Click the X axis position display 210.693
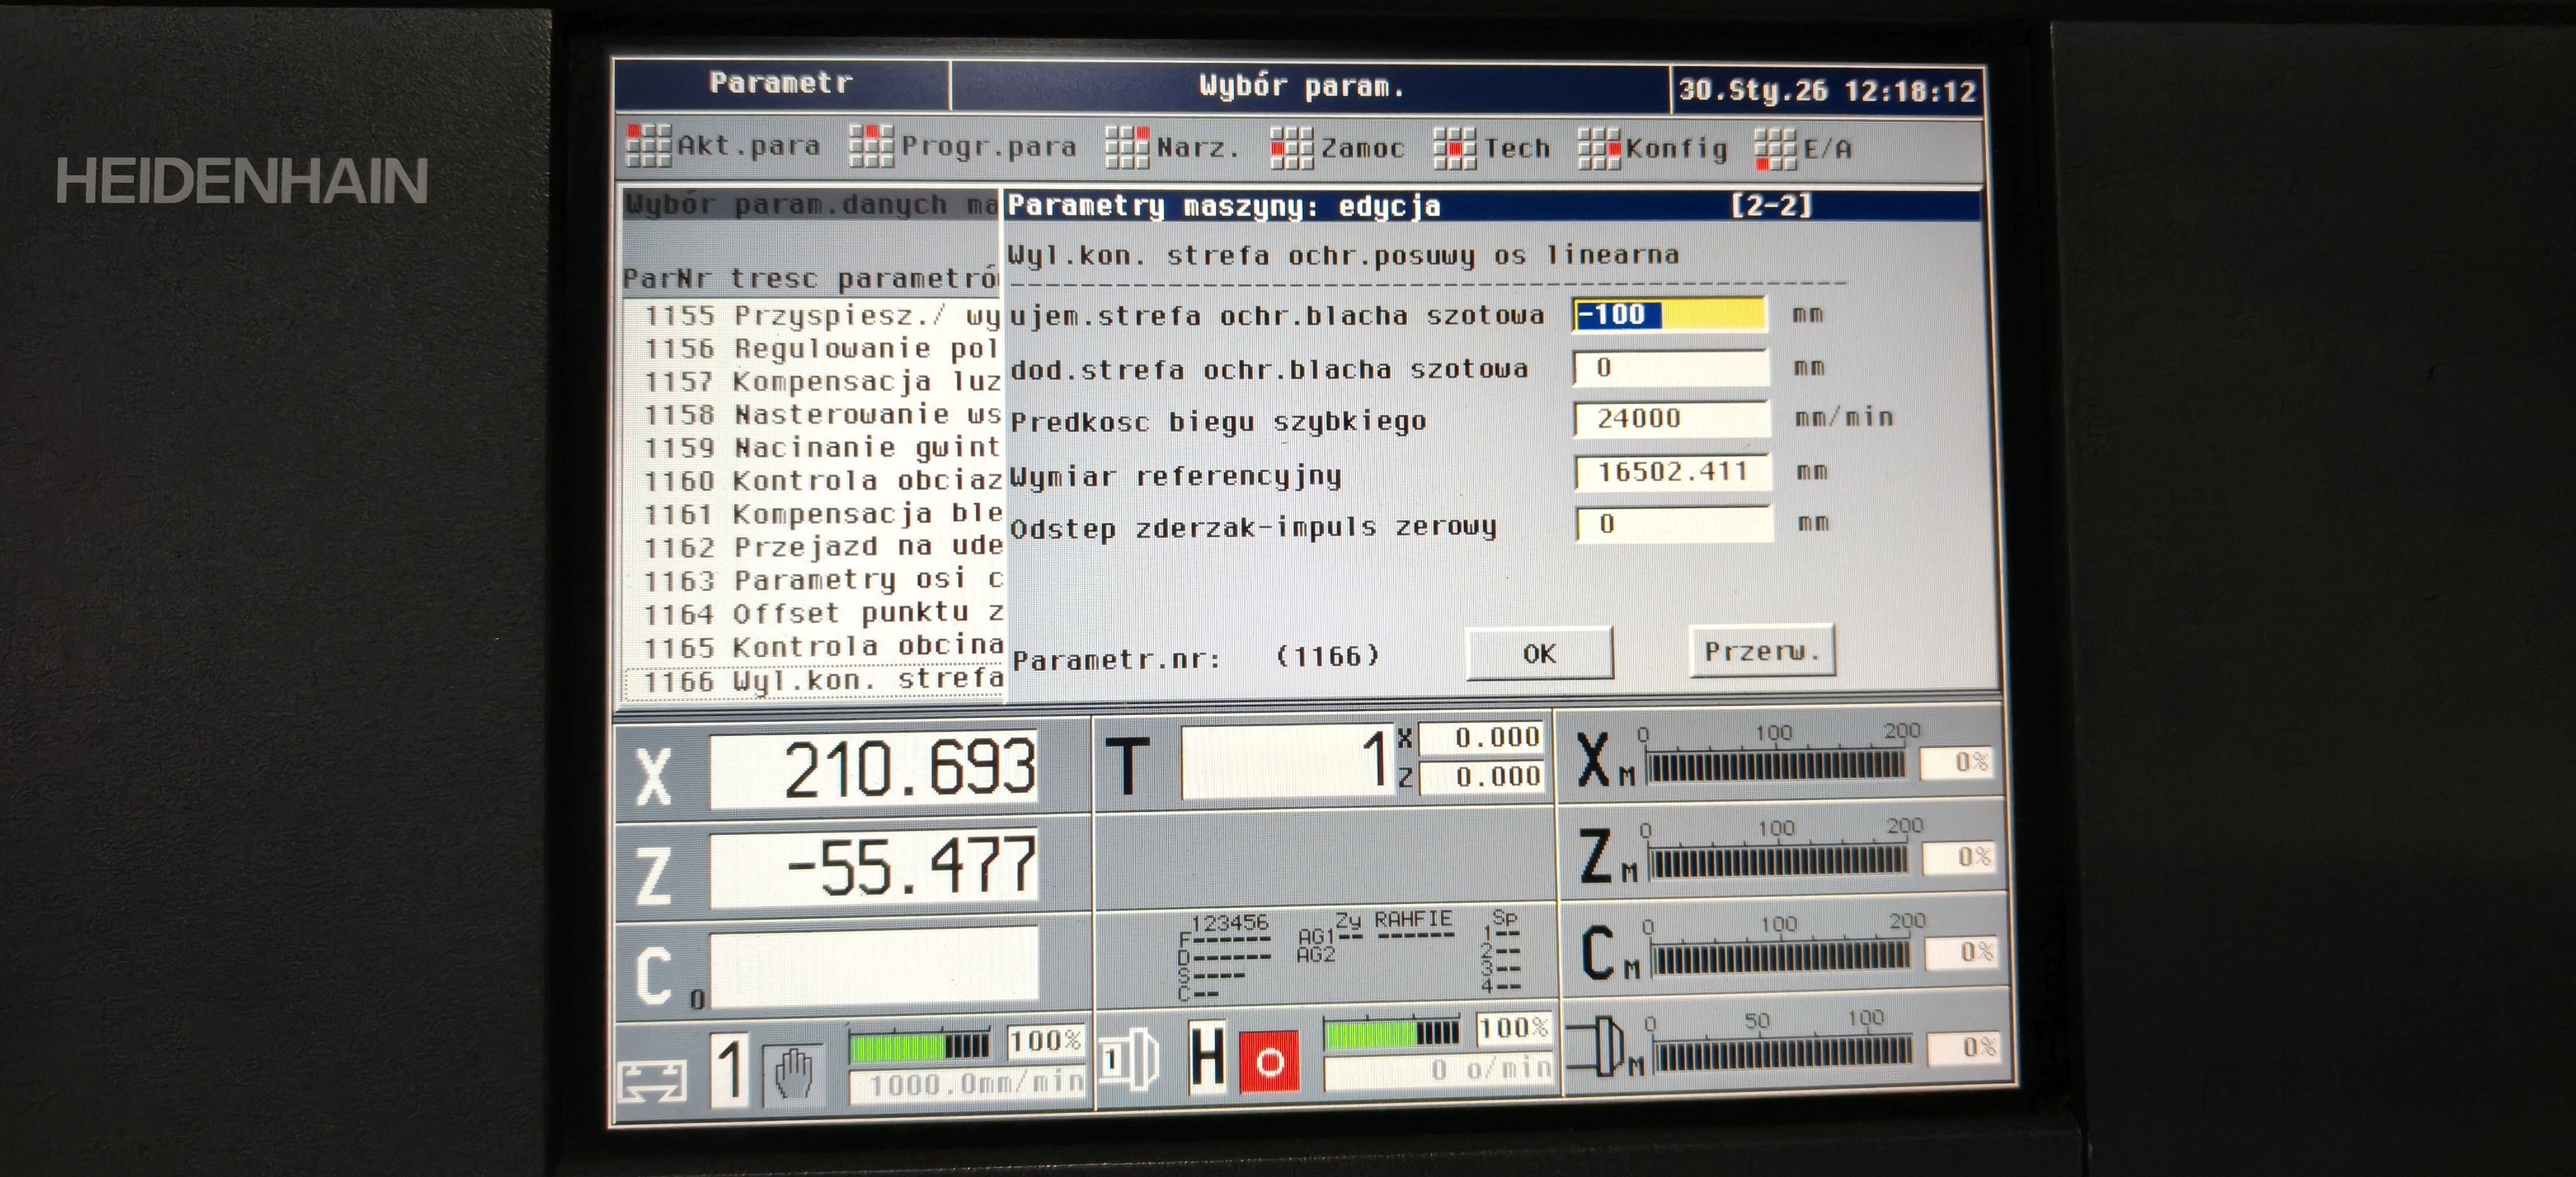The height and width of the screenshot is (1177, 2576). 875,770
